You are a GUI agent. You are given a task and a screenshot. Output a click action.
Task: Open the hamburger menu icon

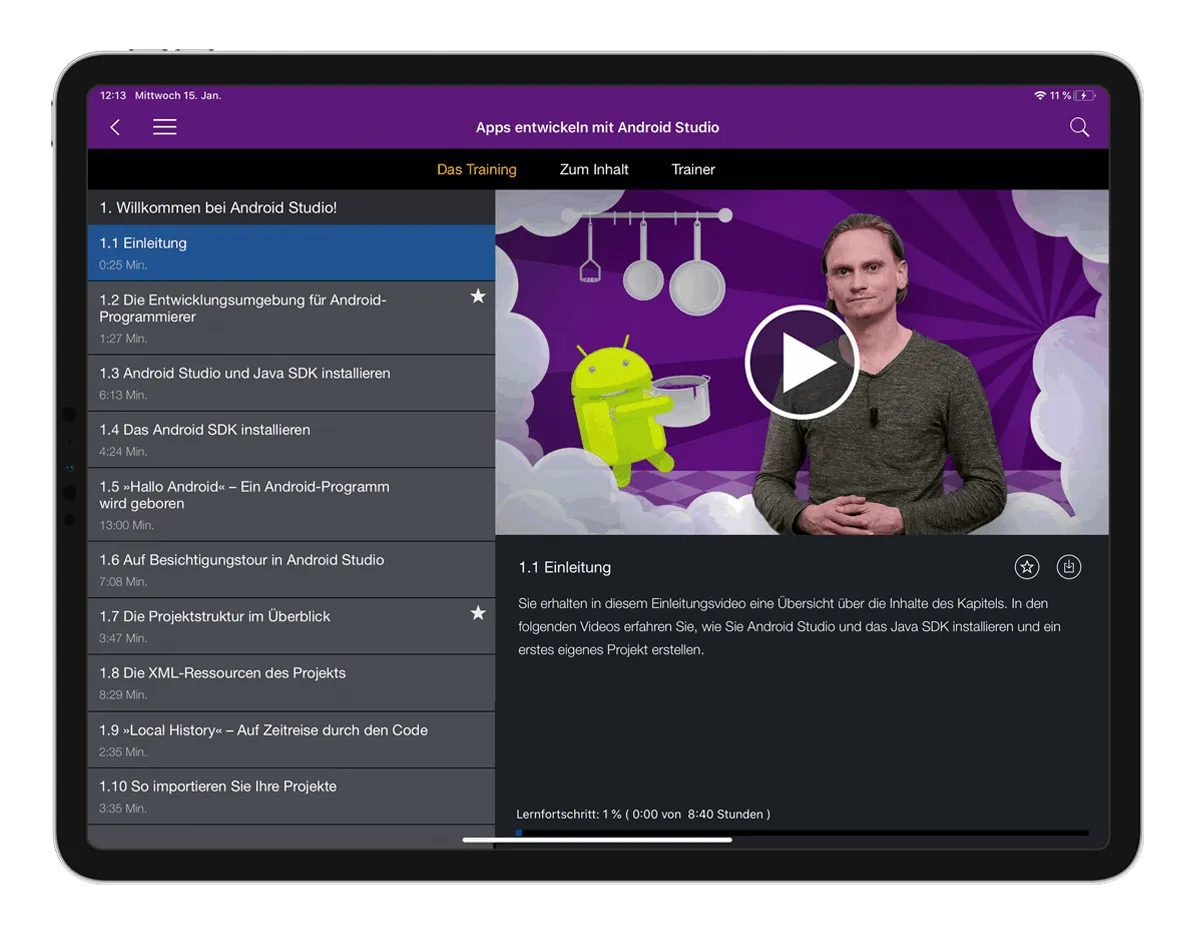[165, 127]
